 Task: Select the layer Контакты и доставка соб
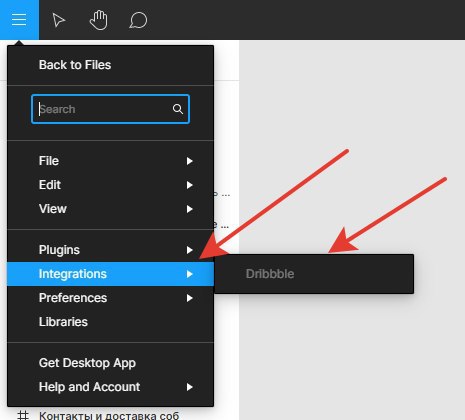pyautogui.click(x=109, y=416)
